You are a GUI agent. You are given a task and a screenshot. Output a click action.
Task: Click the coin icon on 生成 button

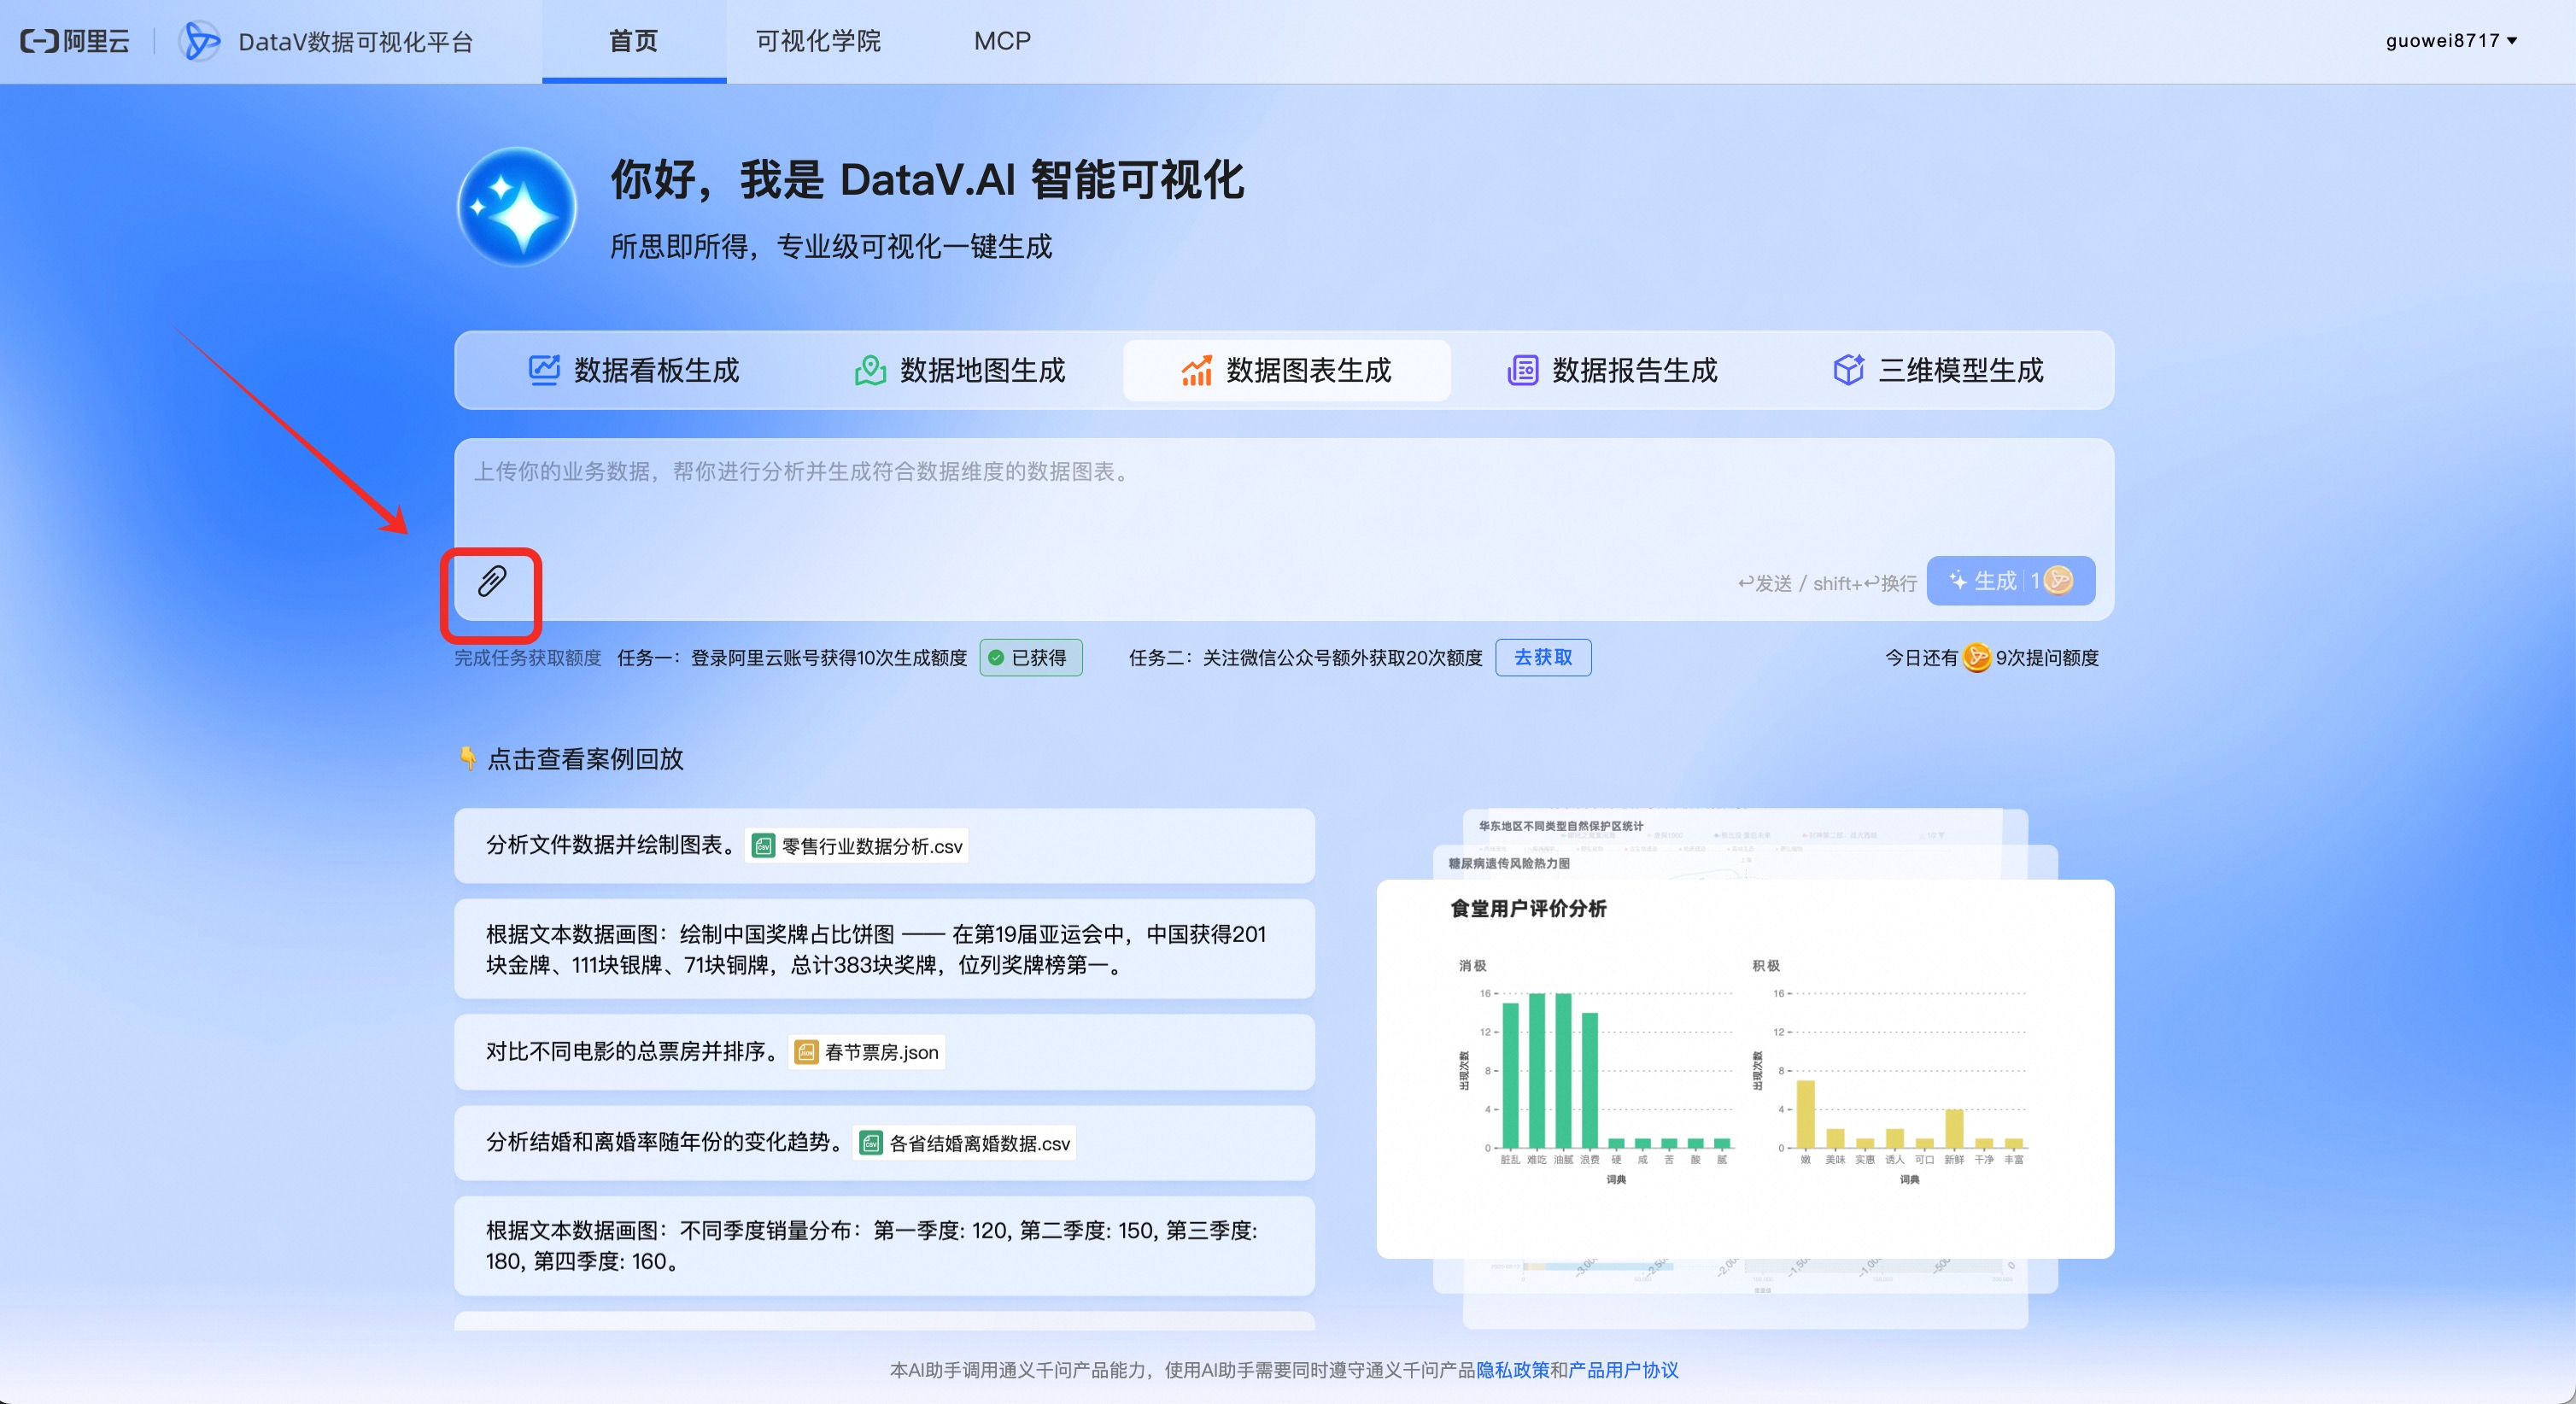[x=2059, y=580]
